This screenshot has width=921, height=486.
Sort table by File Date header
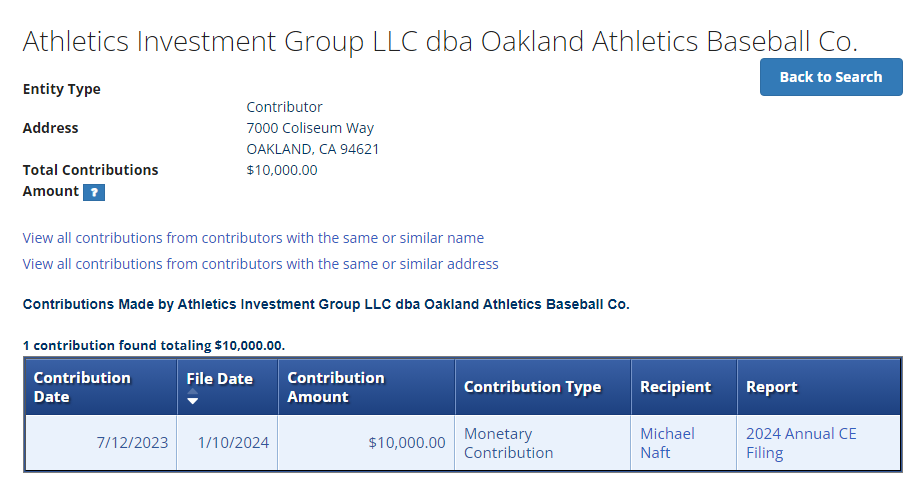219,379
